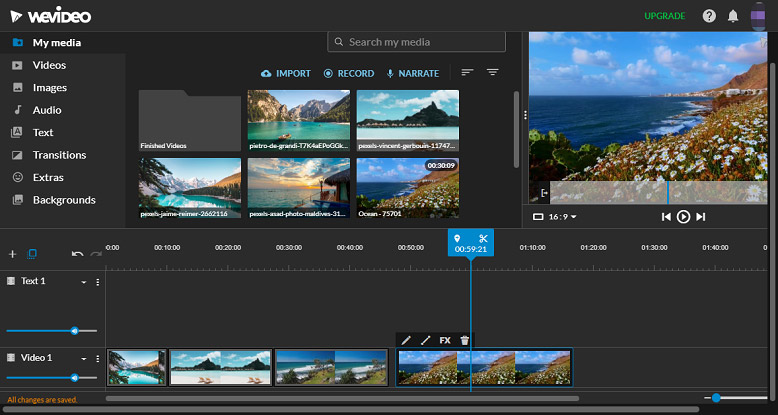This screenshot has width=778, height=415.
Task: Open the clip editor pencil icon
Action: pos(406,340)
